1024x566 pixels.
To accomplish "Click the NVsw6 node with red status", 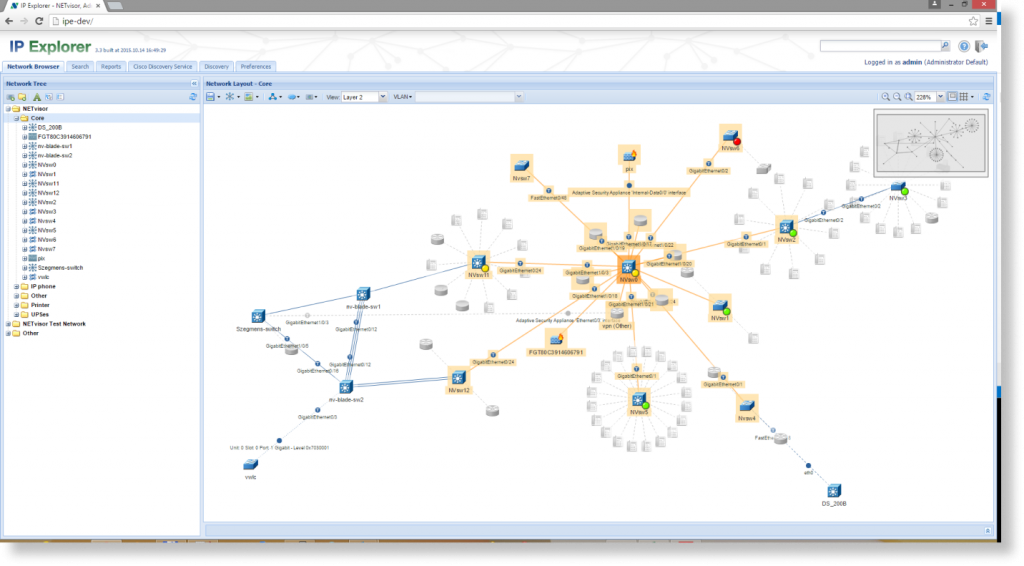I will pyautogui.click(x=730, y=136).
